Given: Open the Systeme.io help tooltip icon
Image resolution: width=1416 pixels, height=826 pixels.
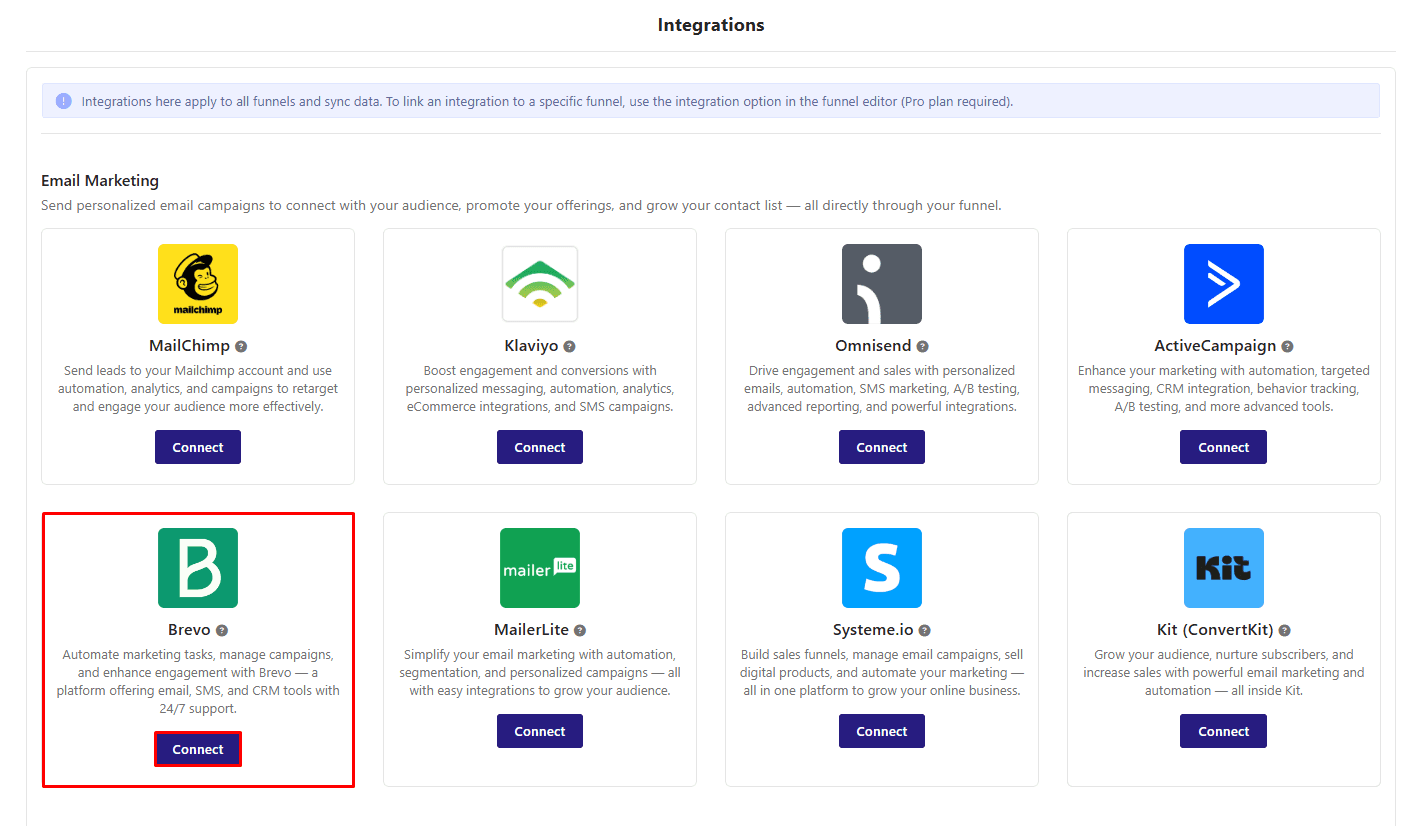Looking at the screenshot, I should tap(926, 629).
